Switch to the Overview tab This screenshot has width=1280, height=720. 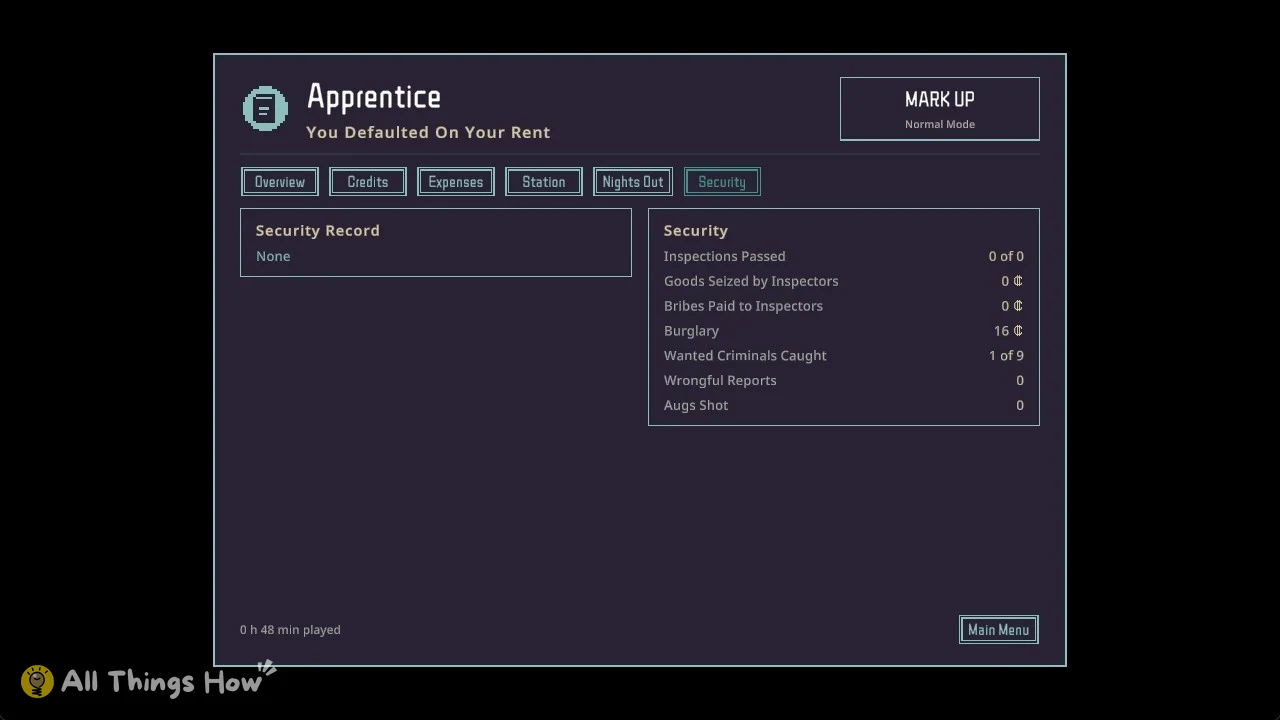tap(280, 182)
